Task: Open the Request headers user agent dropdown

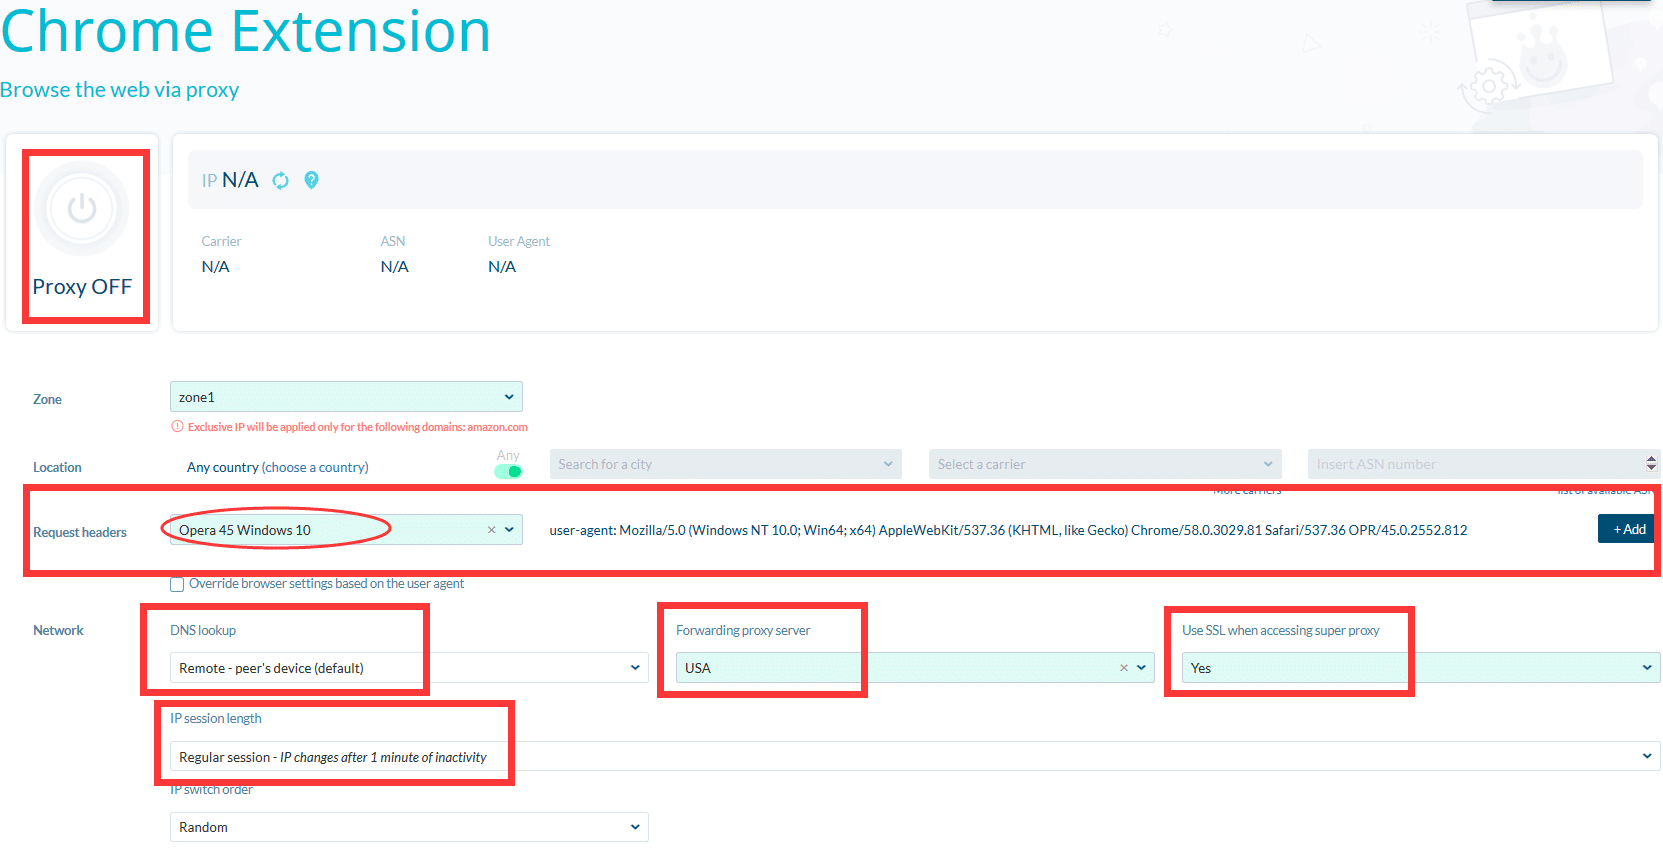Action: click(x=509, y=530)
